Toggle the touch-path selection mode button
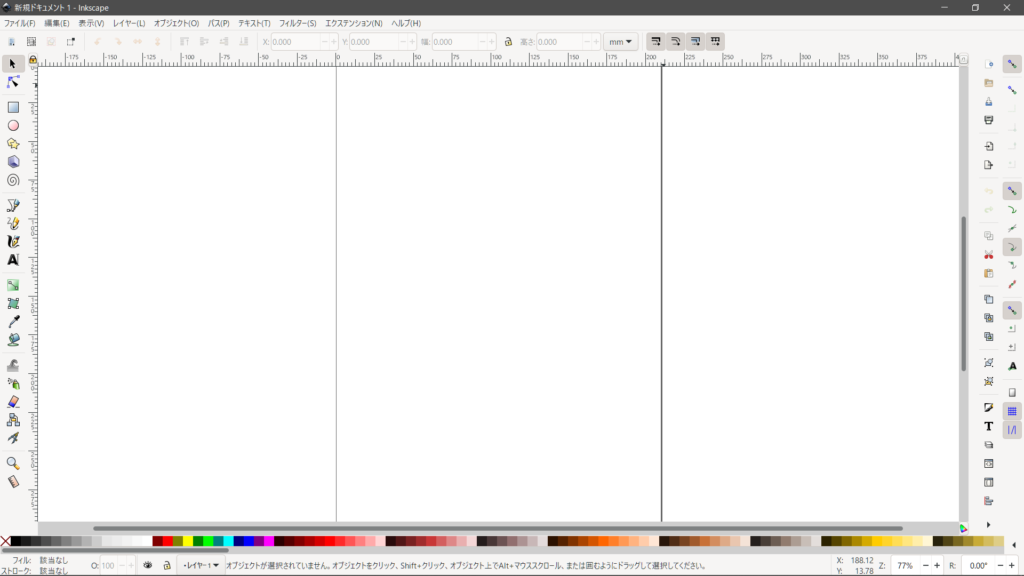Viewport: 1024px width, 576px height. pyautogui.click(x=71, y=42)
